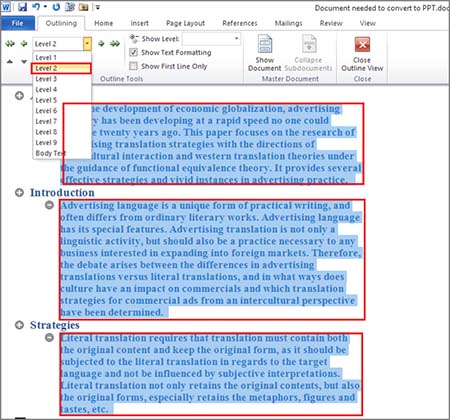Open the File tab
The image size is (450, 420).
point(18,23)
